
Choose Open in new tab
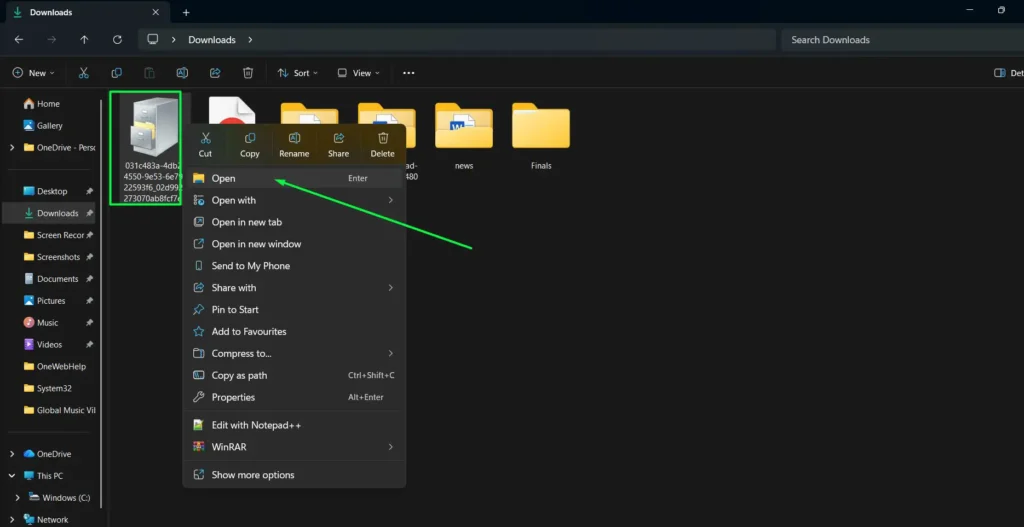pos(294,222)
